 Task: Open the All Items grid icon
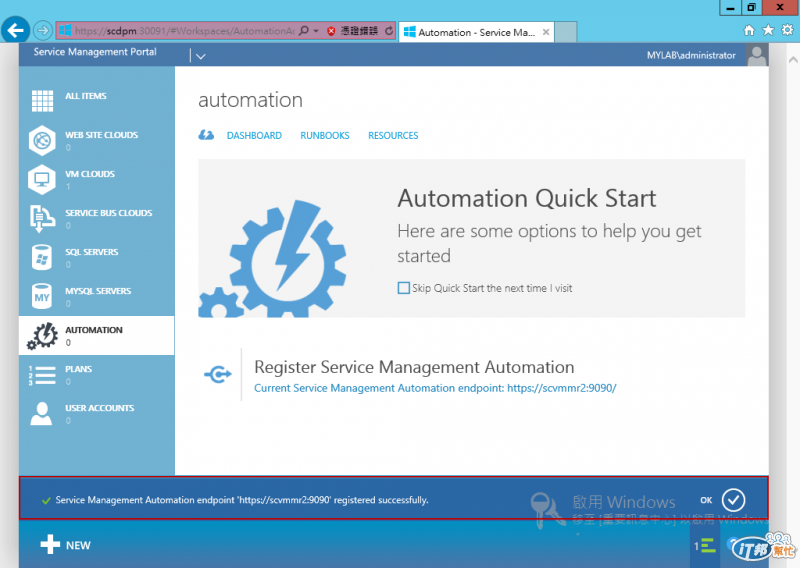(x=42, y=101)
